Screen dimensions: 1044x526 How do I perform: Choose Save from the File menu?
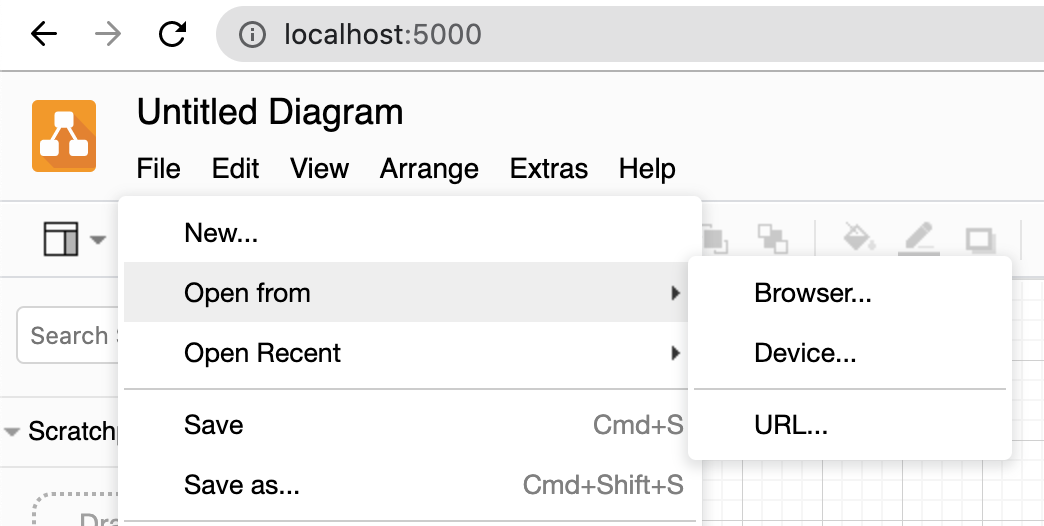coord(406,425)
